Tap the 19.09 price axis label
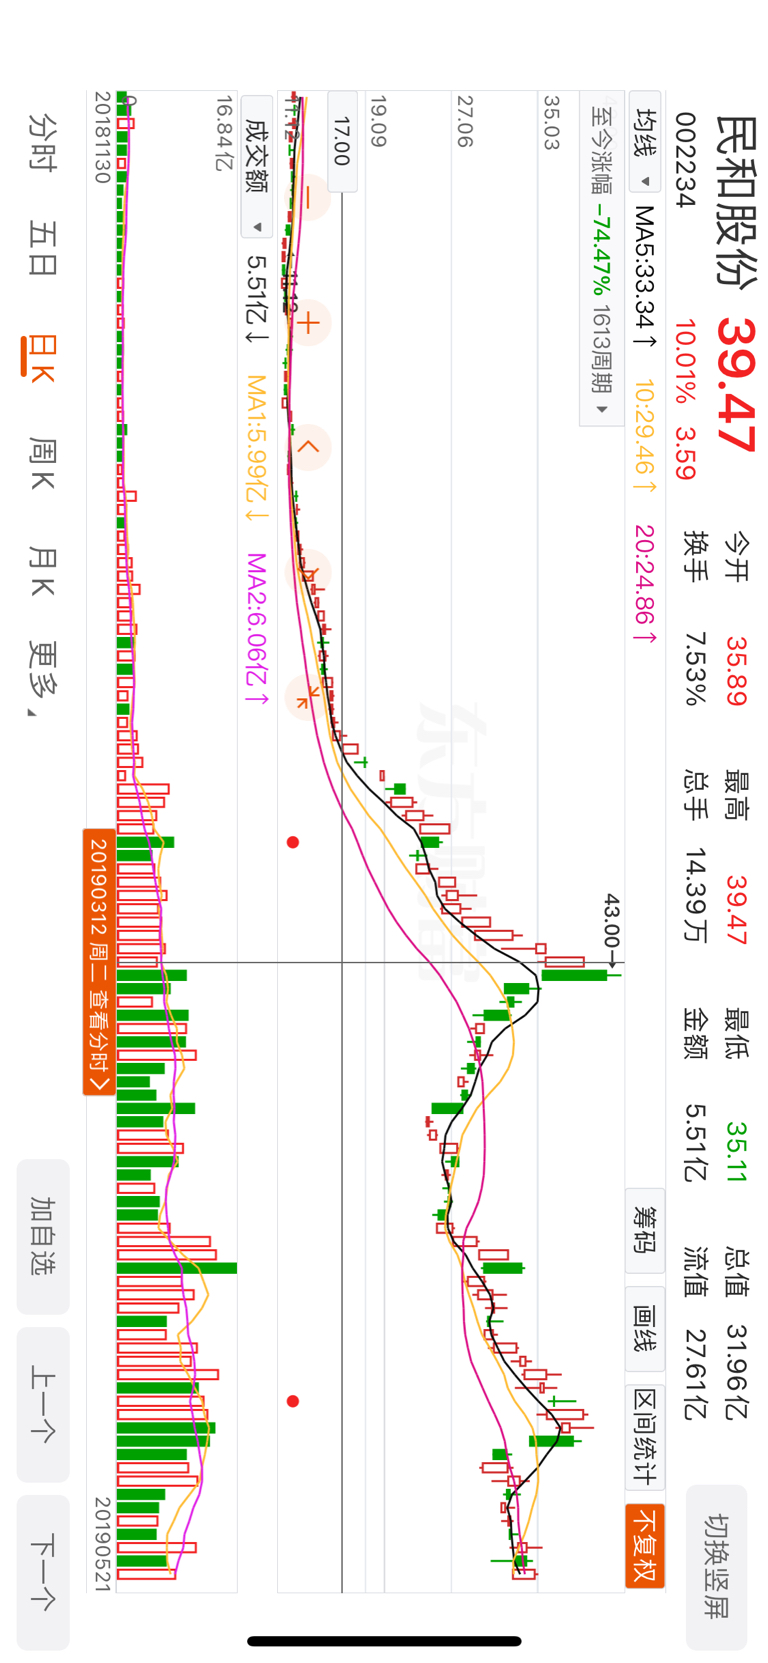Viewport: 768px width, 1663px height. pyautogui.click(x=377, y=122)
